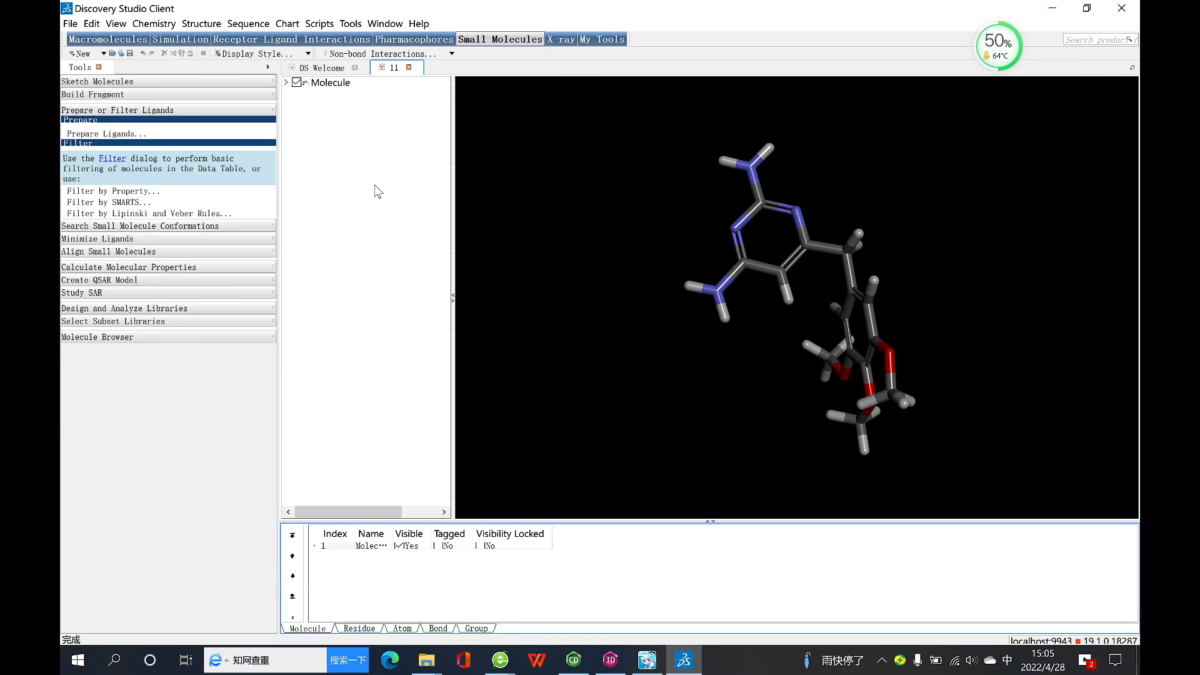Click the Open file folder toolbar icon
The image size is (1200, 675).
(x=112, y=54)
